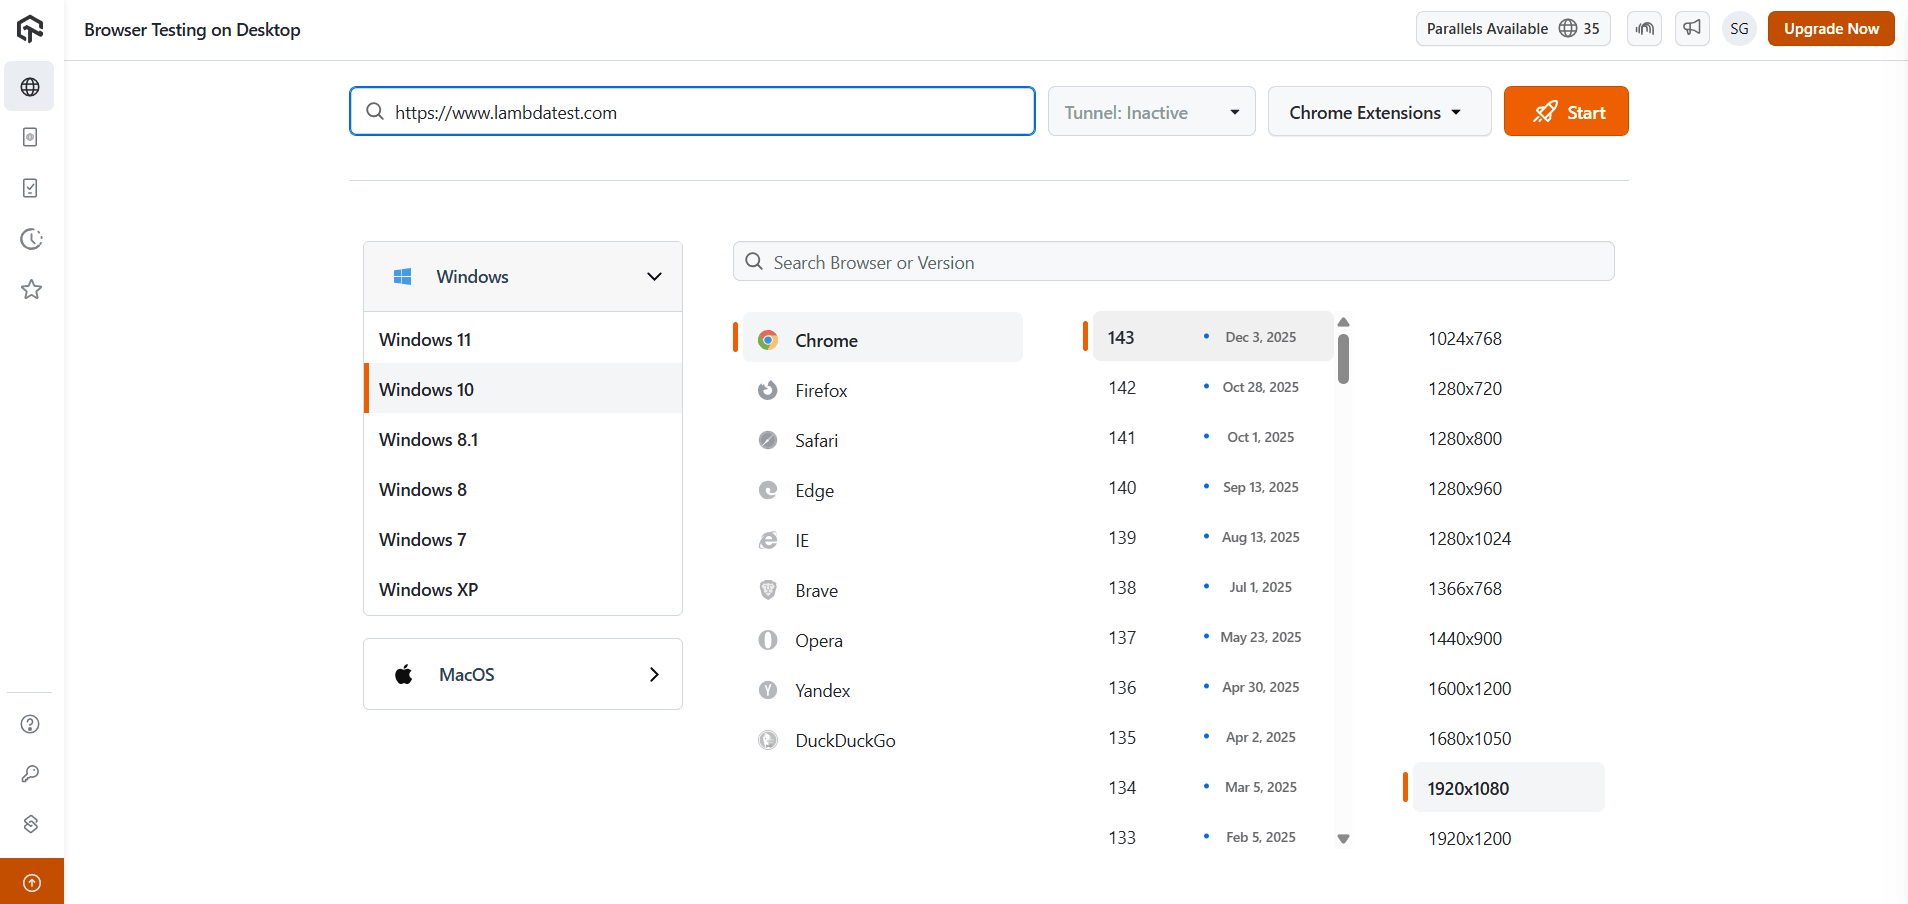The image size is (1908, 904).
Task: Start the browser testing session
Action: (x=1565, y=111)
